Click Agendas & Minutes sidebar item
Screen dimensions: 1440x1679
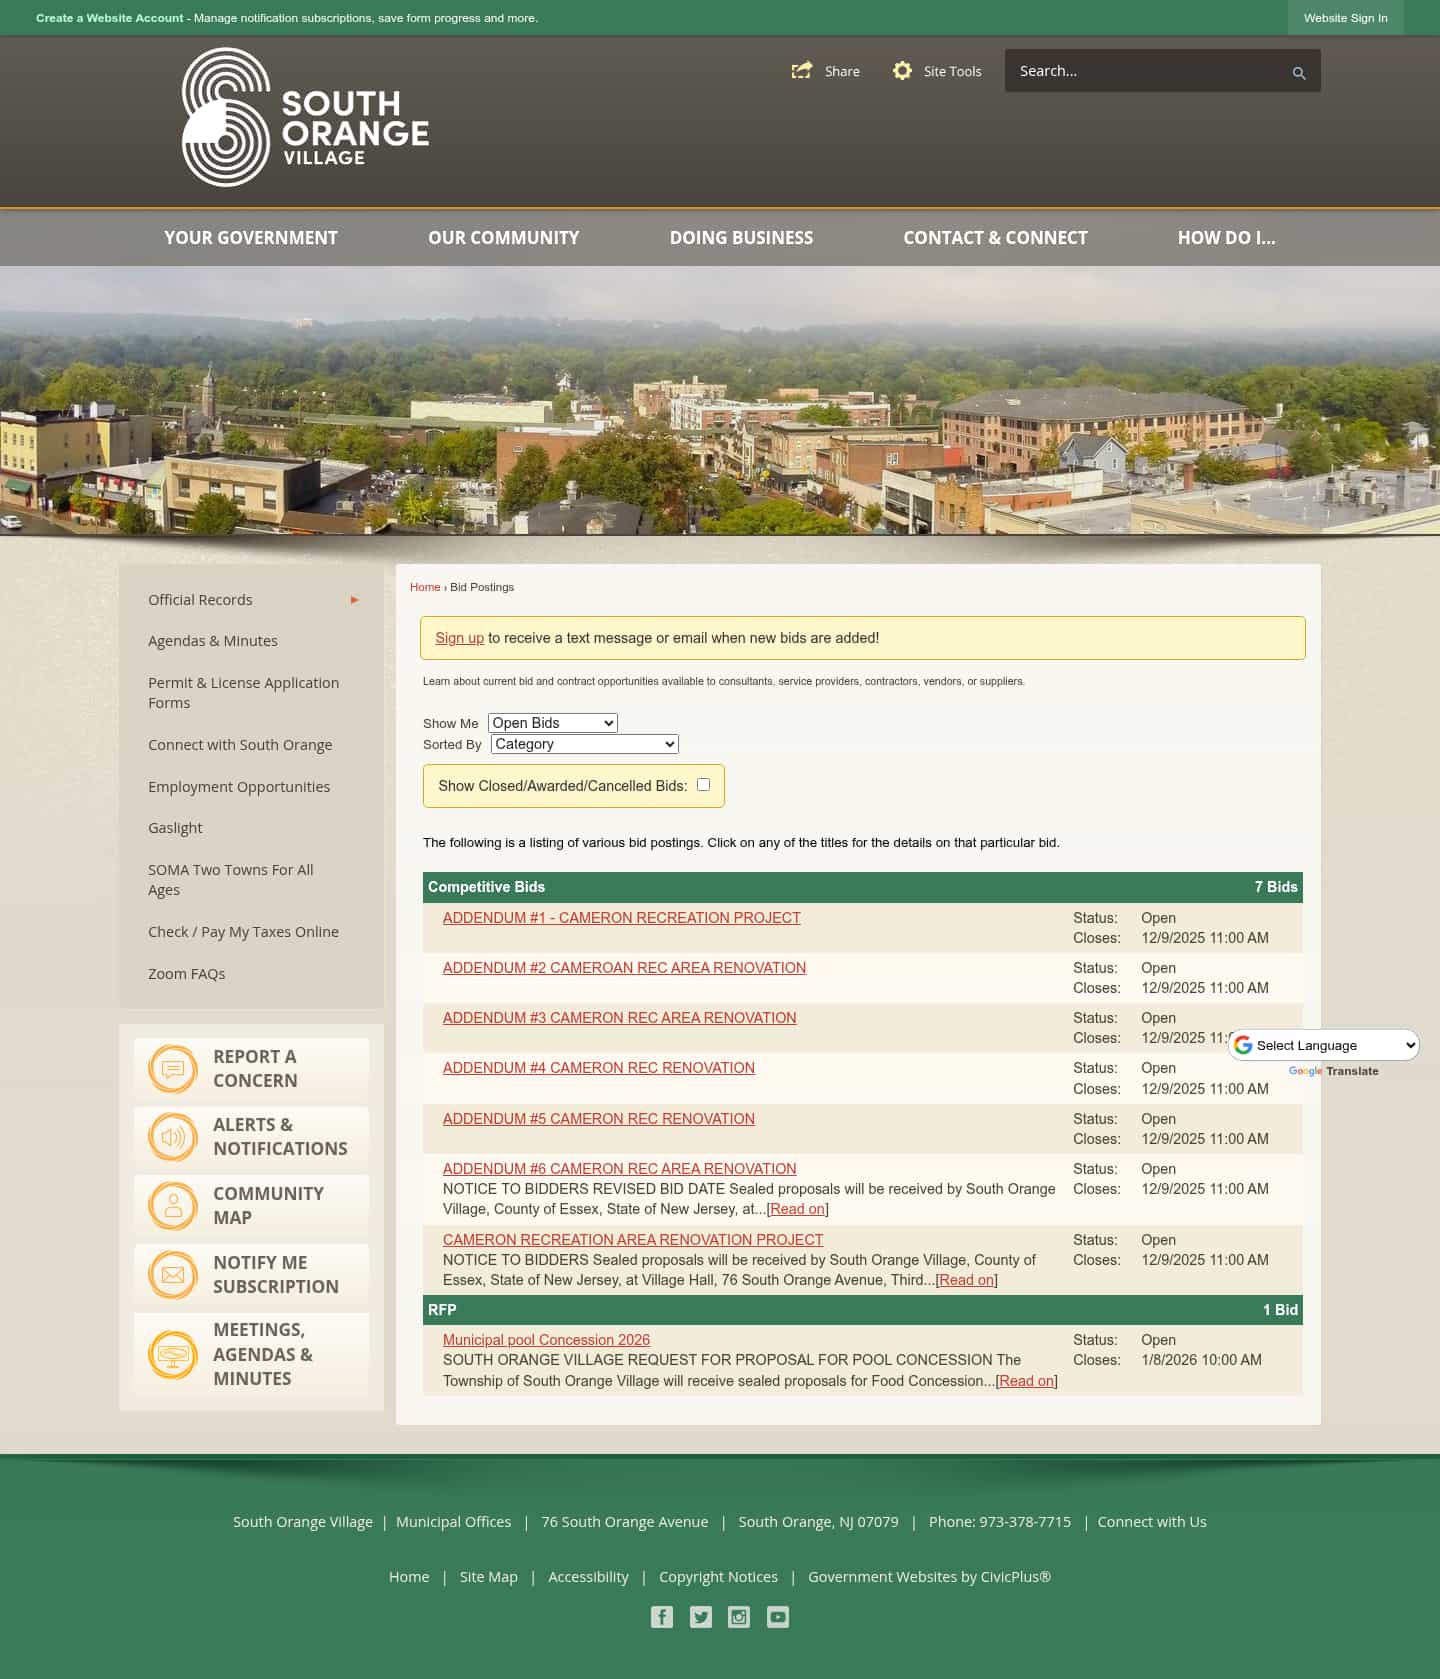click(213, 641)
